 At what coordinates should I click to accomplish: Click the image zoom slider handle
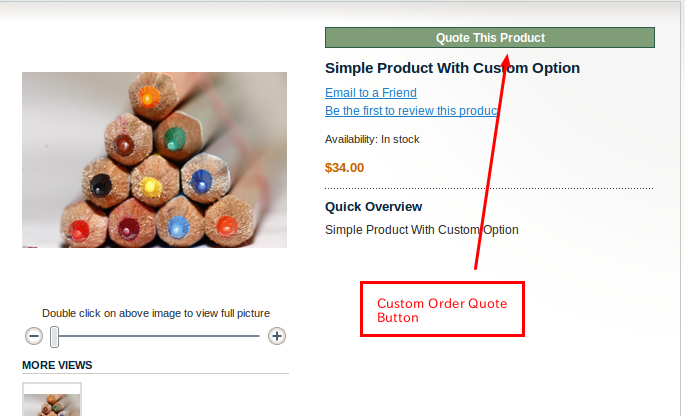(x=55, y=336)
